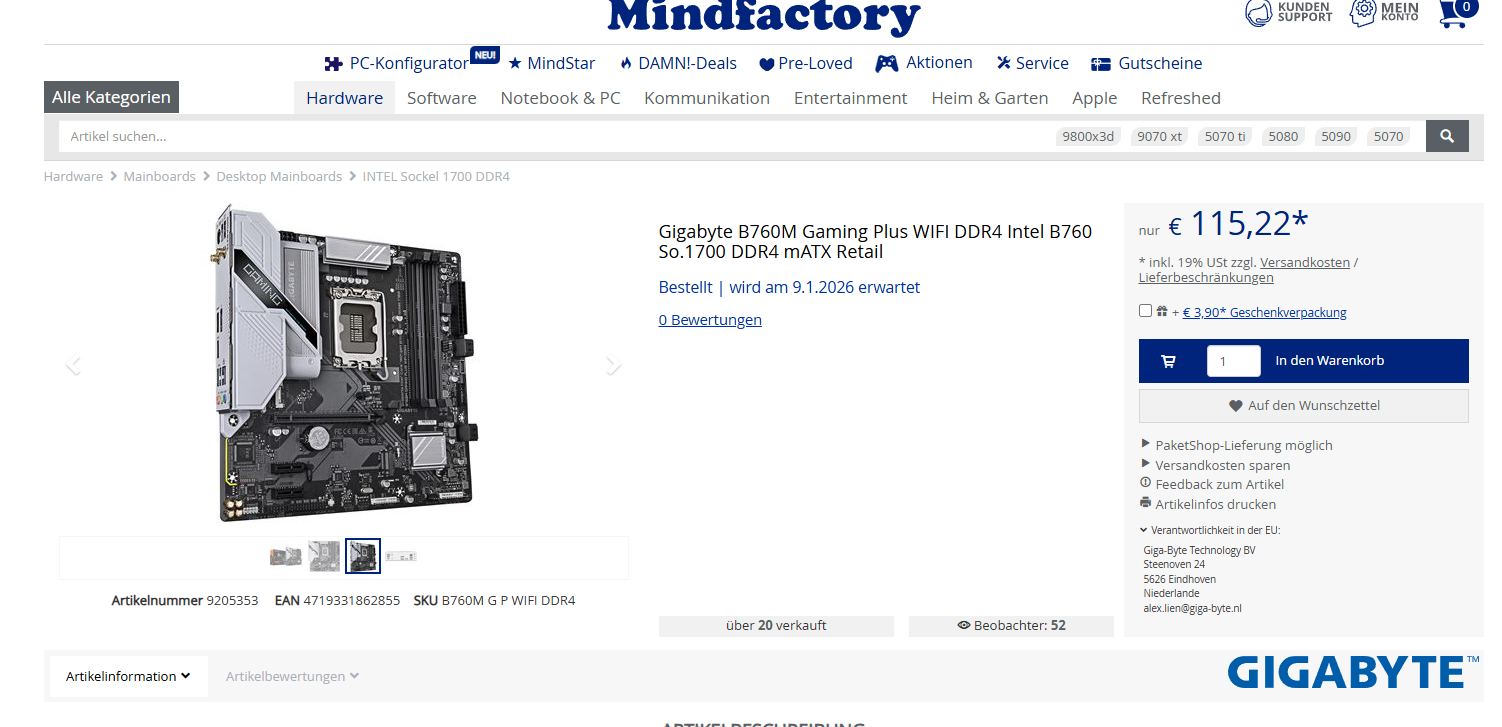Click Artikelnummer 9205353 text
The height and width of the screenshot is (727, 1502).
[x=185, y=600]
